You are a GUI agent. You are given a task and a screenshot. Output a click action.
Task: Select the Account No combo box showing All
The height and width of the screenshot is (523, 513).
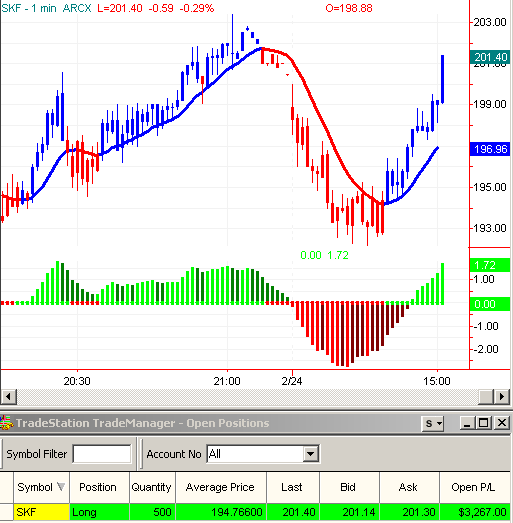[263, 454]
